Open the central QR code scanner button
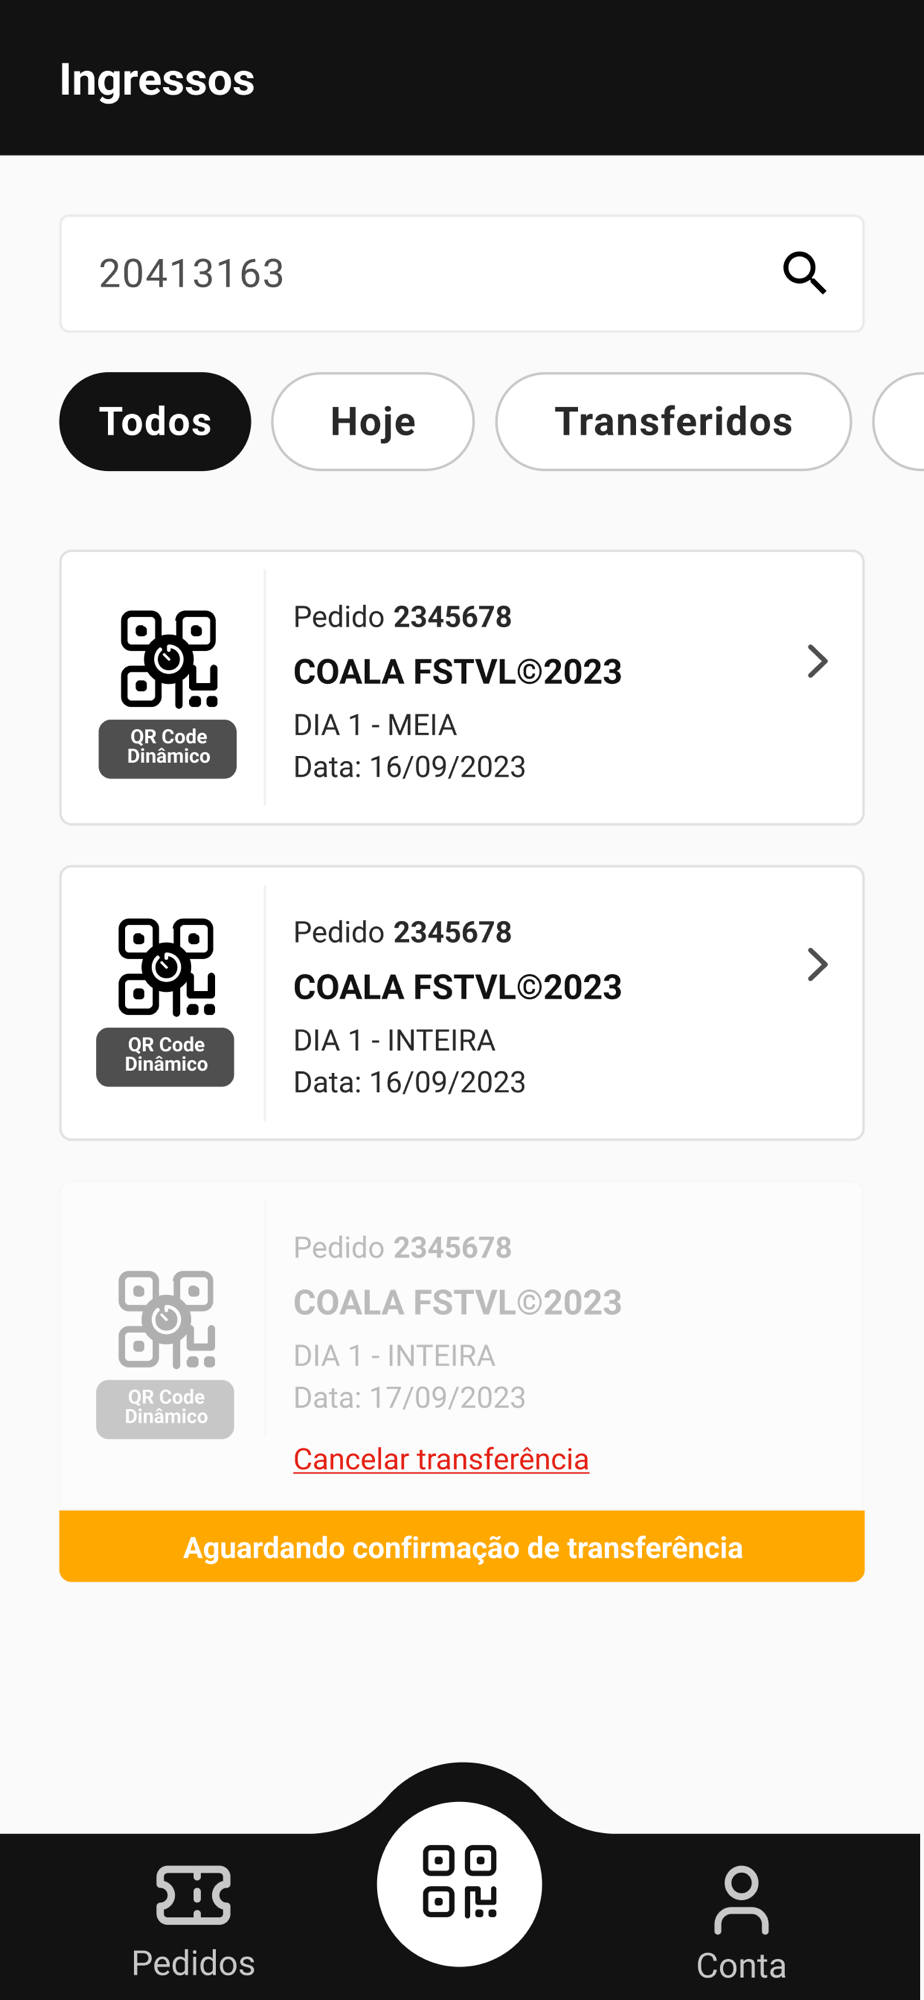 (x=460, y=1882)
